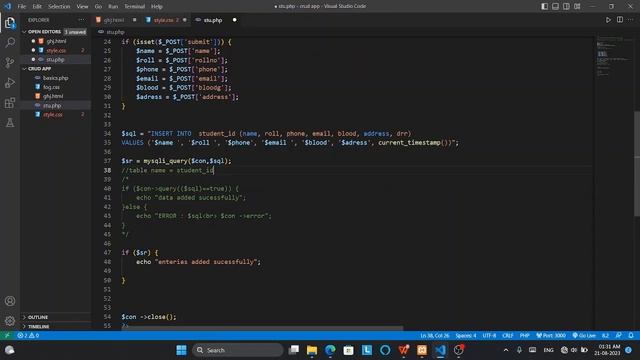Open the Run menu
Viewport: 640px width, 360px height.
[x=113, y=7]
